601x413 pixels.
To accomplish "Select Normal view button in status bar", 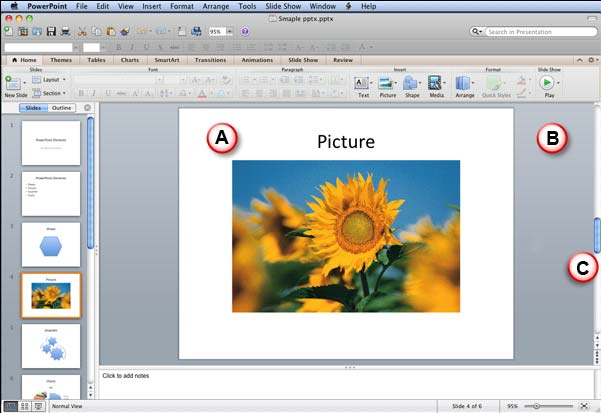I will 10,406.
